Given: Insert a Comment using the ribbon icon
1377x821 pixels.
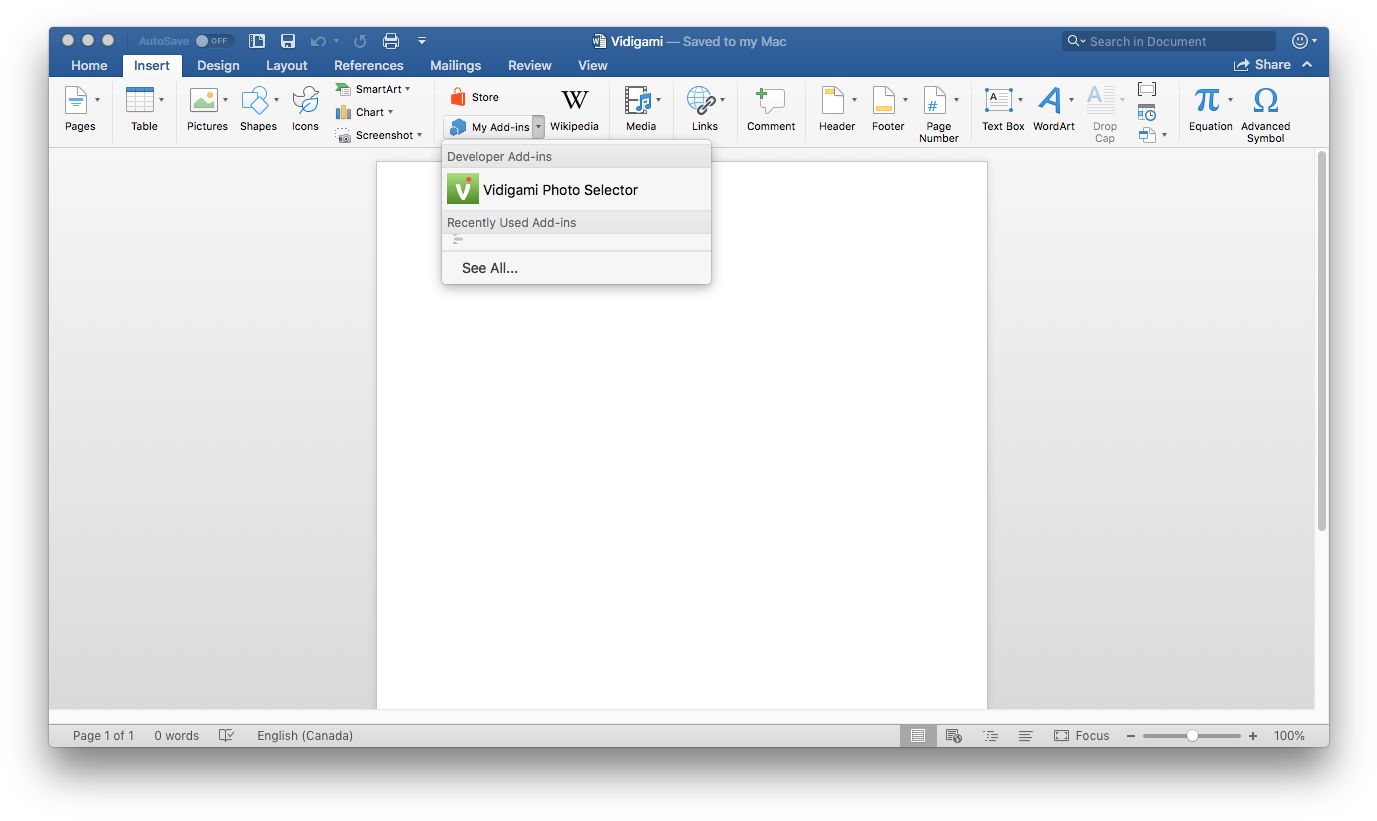Looking at the screenshot, I should [x=770, y=102].
